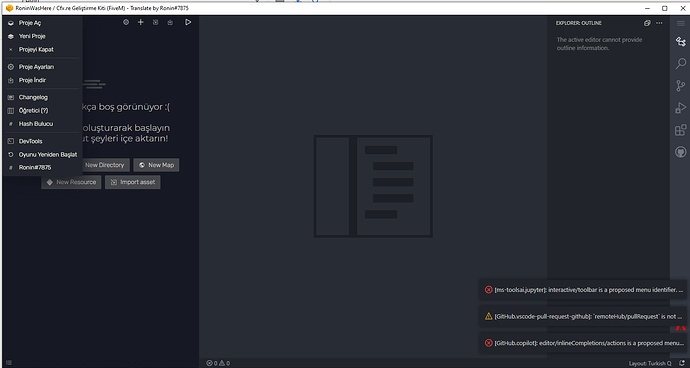Choose Yeni Proje from the menu
Image resolution: width=690 pixels, height=368 pixels.
coord(42,36)
